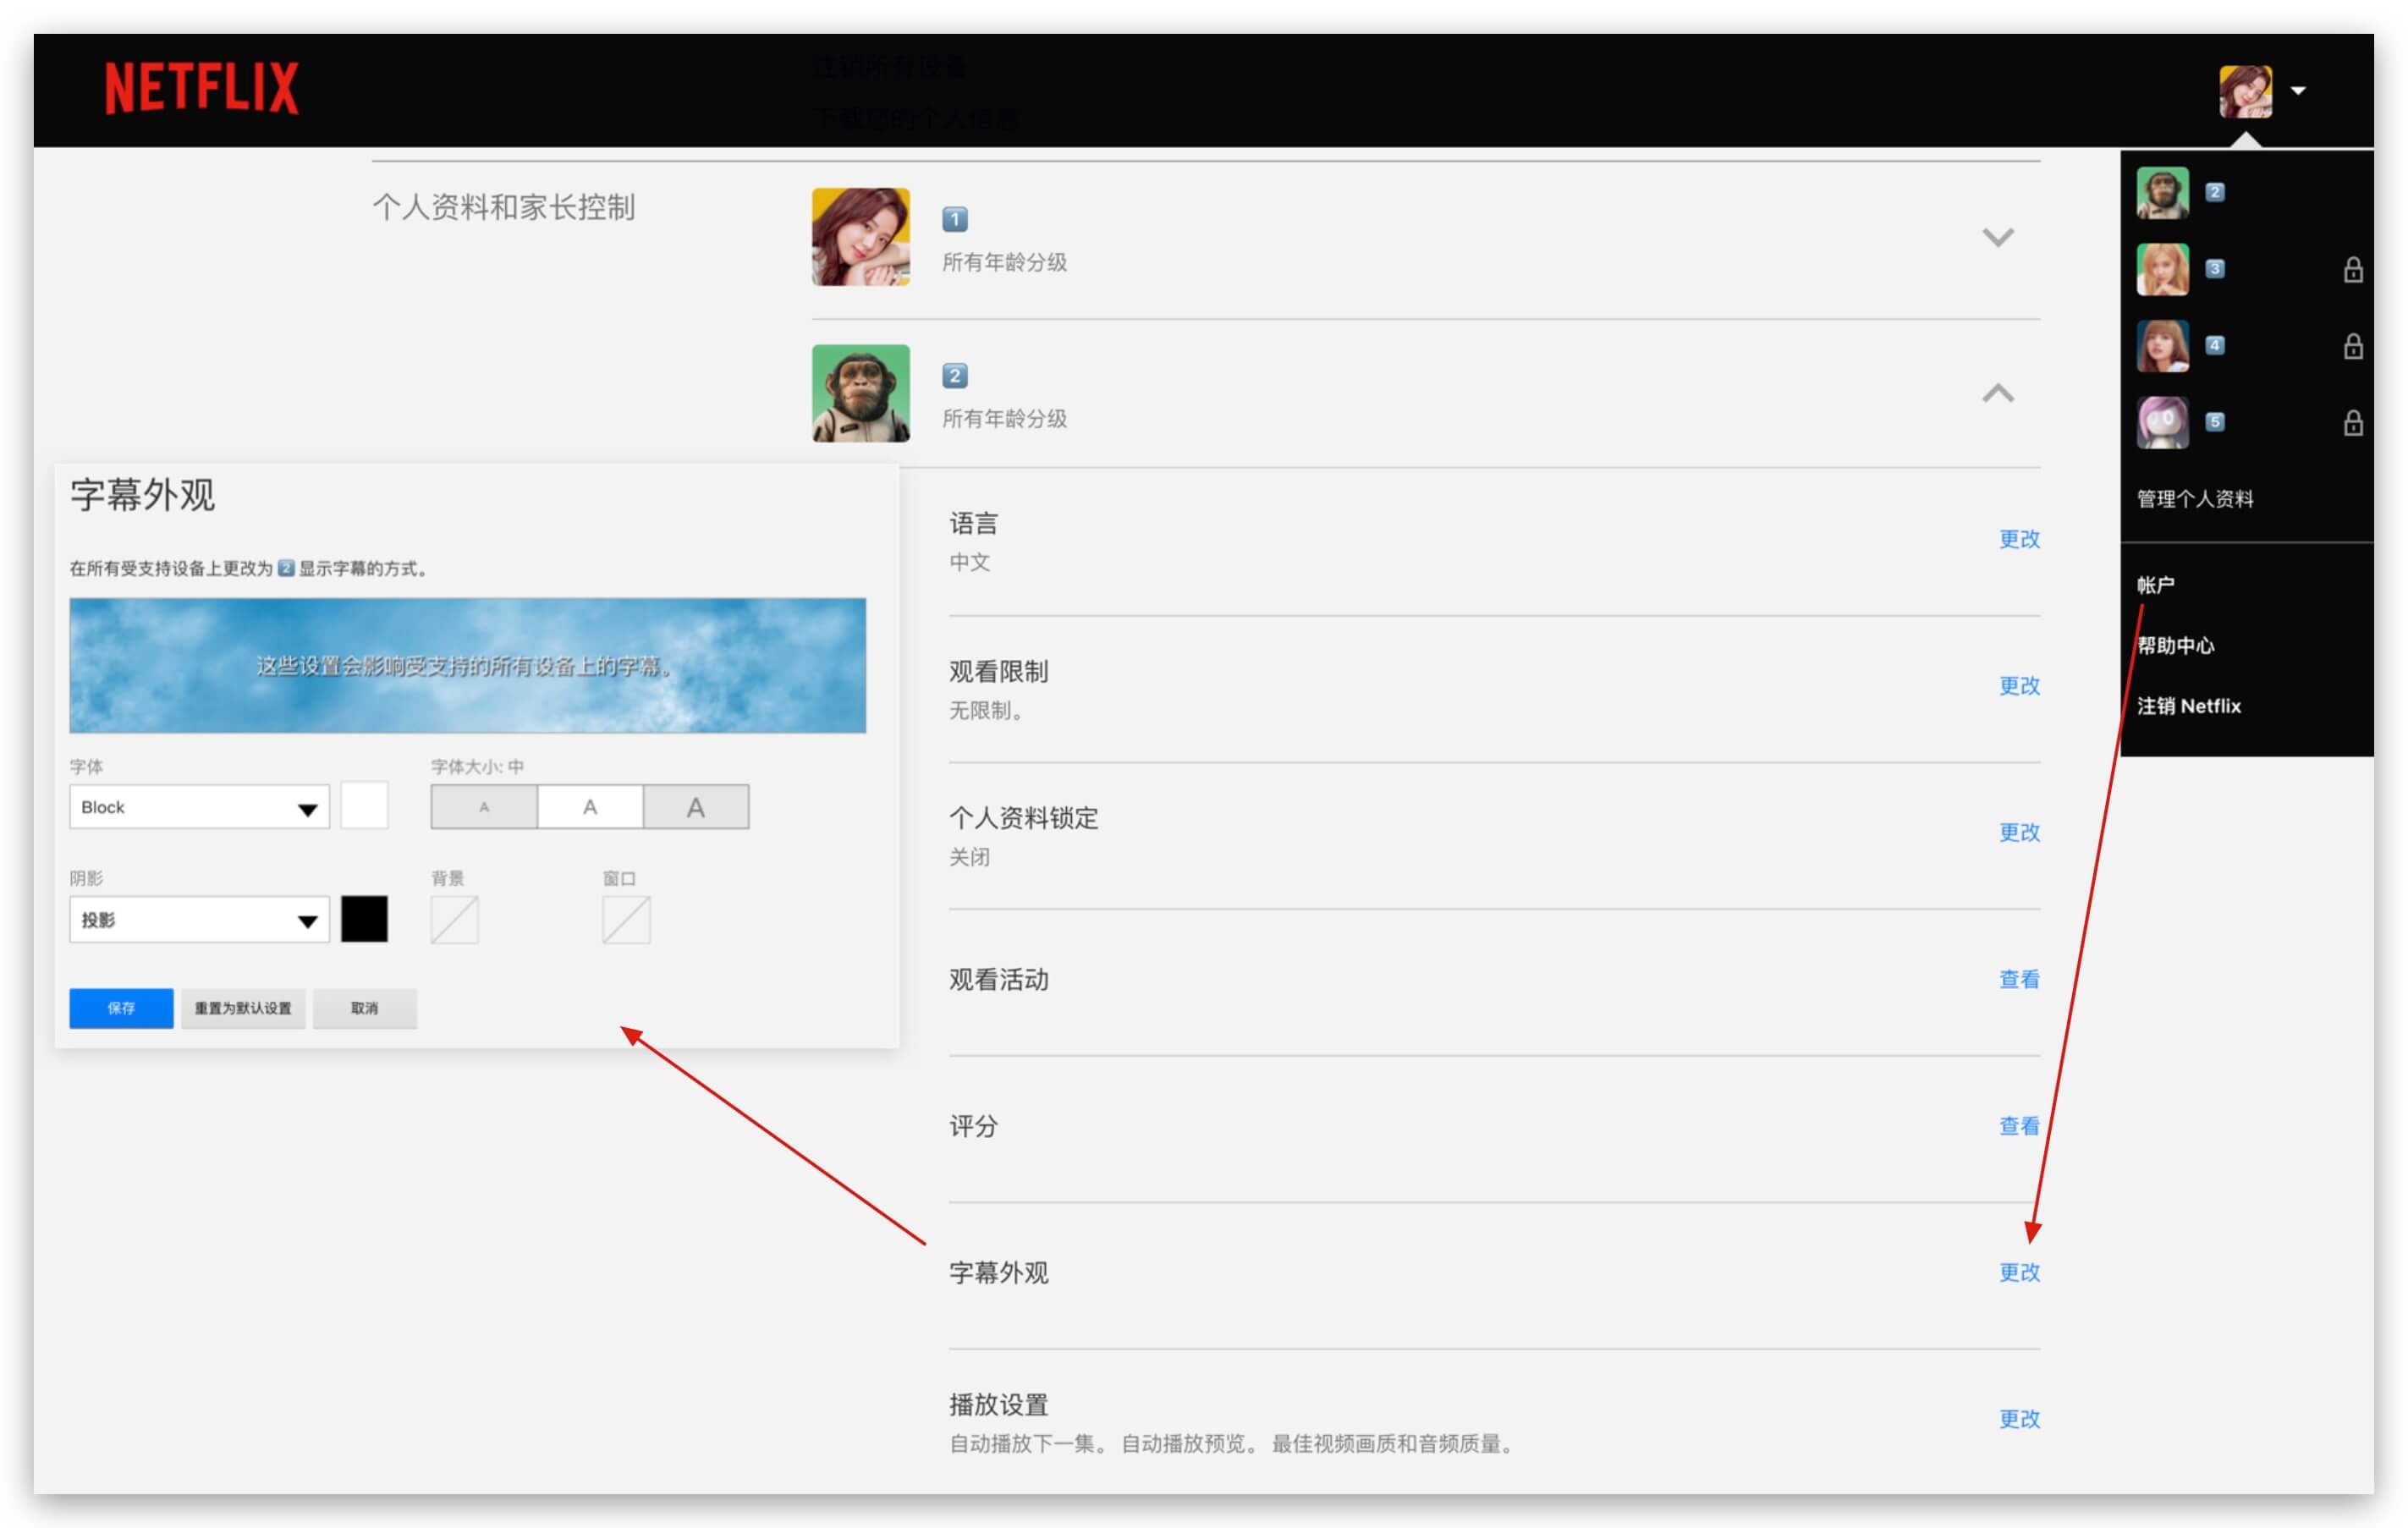Open the Block font dropdown
Screen dimensions: 2408x1528
point(199,807)
